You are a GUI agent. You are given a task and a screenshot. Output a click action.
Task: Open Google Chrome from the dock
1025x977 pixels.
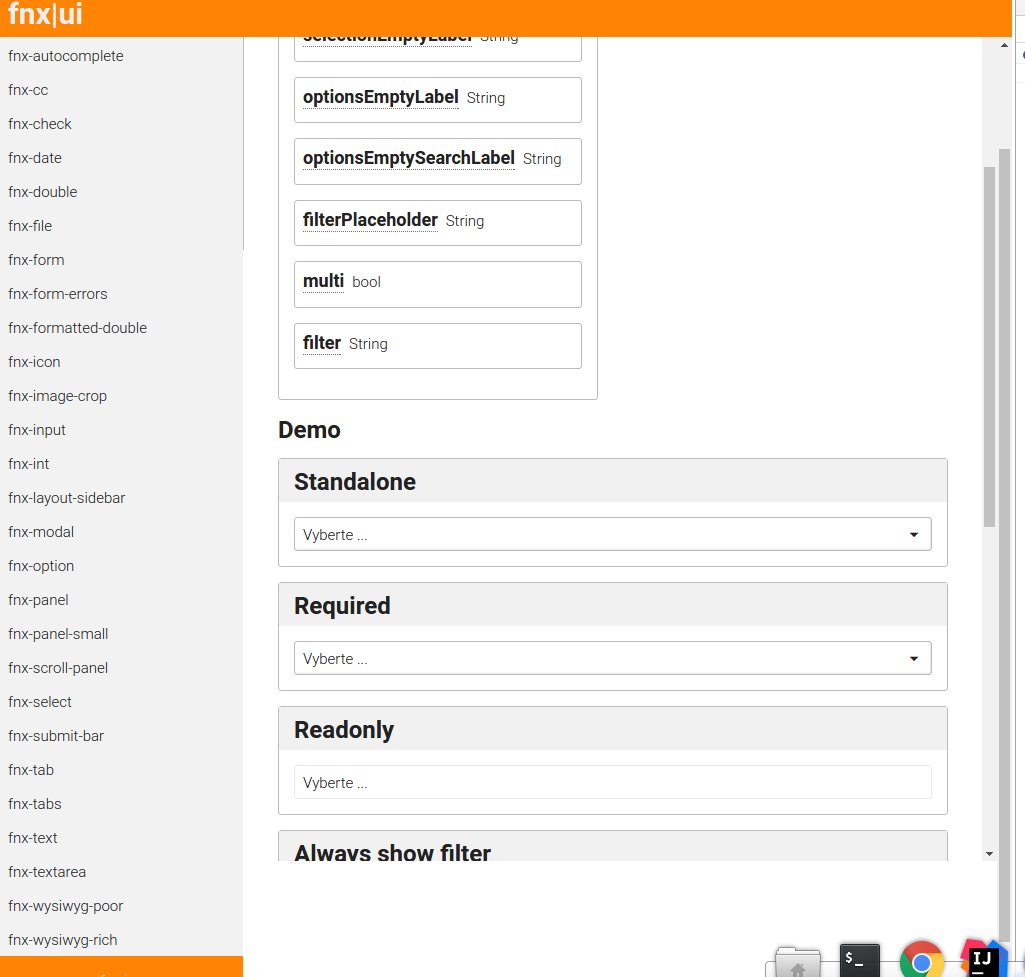[x=922, y=959]
